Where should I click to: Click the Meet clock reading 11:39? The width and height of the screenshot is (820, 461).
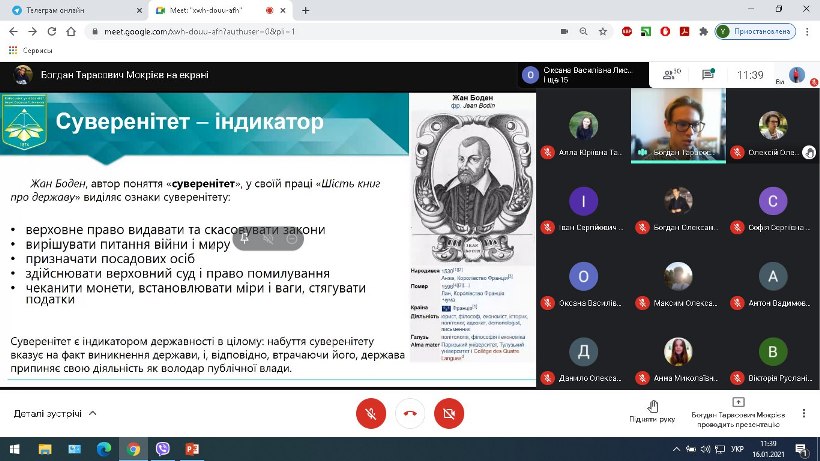tap(750, 75)
